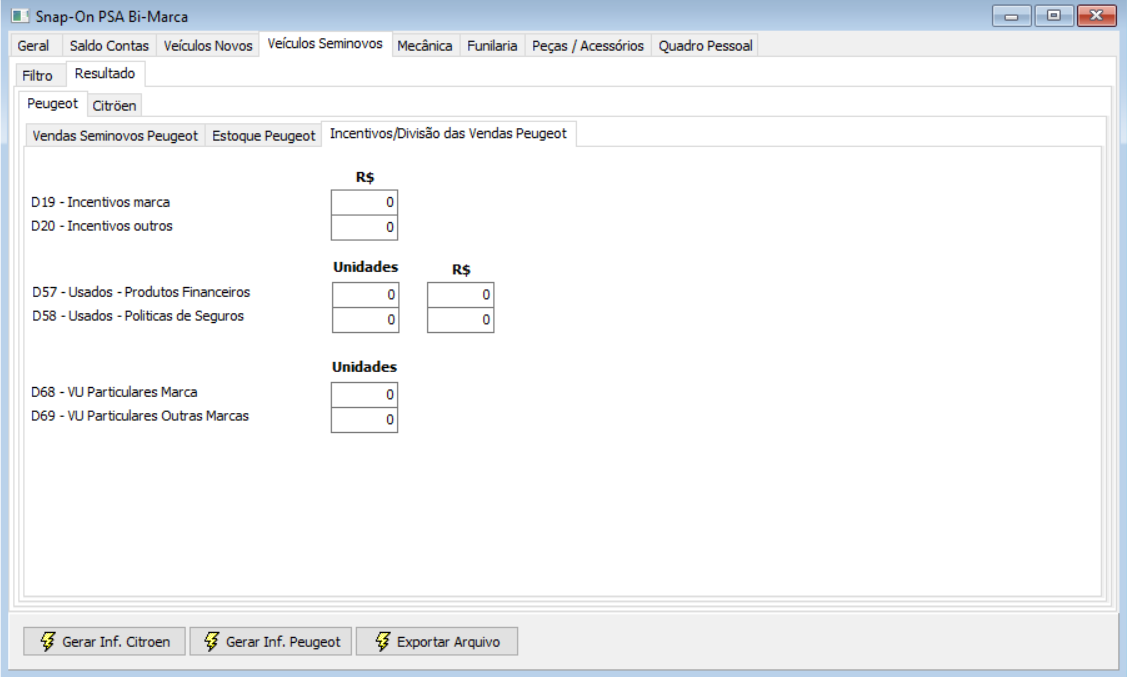Click D69 VU Particulares Outras Marcas field

[364, 420]
